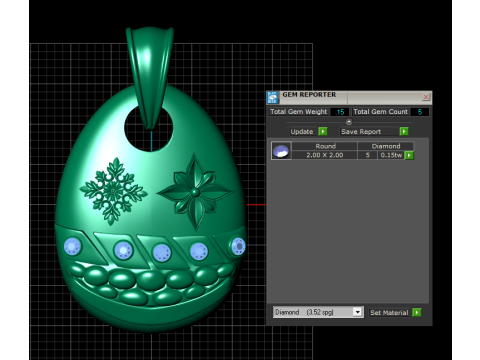Select the rightmost blue gem on the pendant edge

238,246
